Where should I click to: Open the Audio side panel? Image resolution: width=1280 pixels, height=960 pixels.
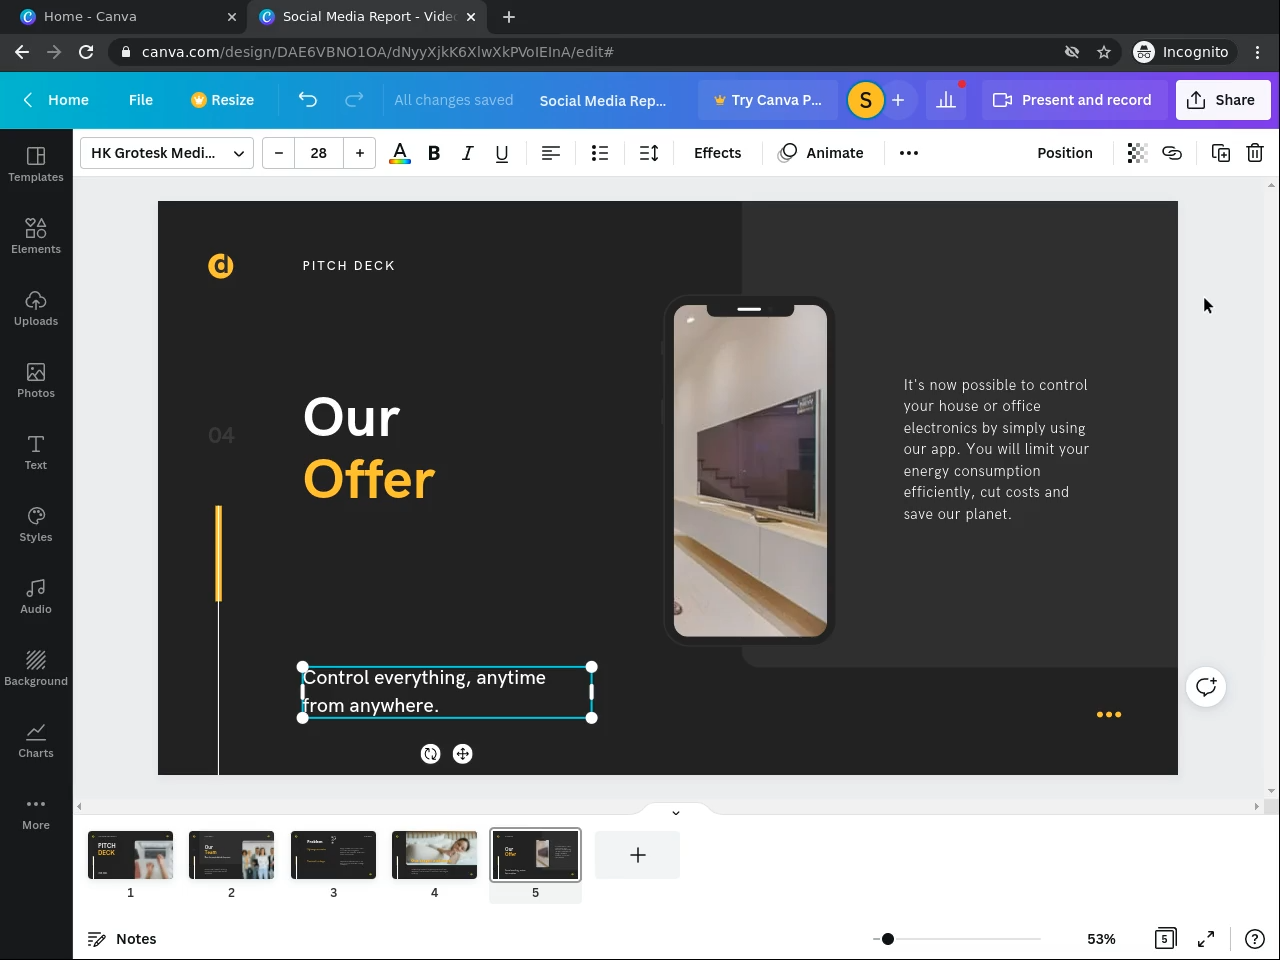coord(36,596)
